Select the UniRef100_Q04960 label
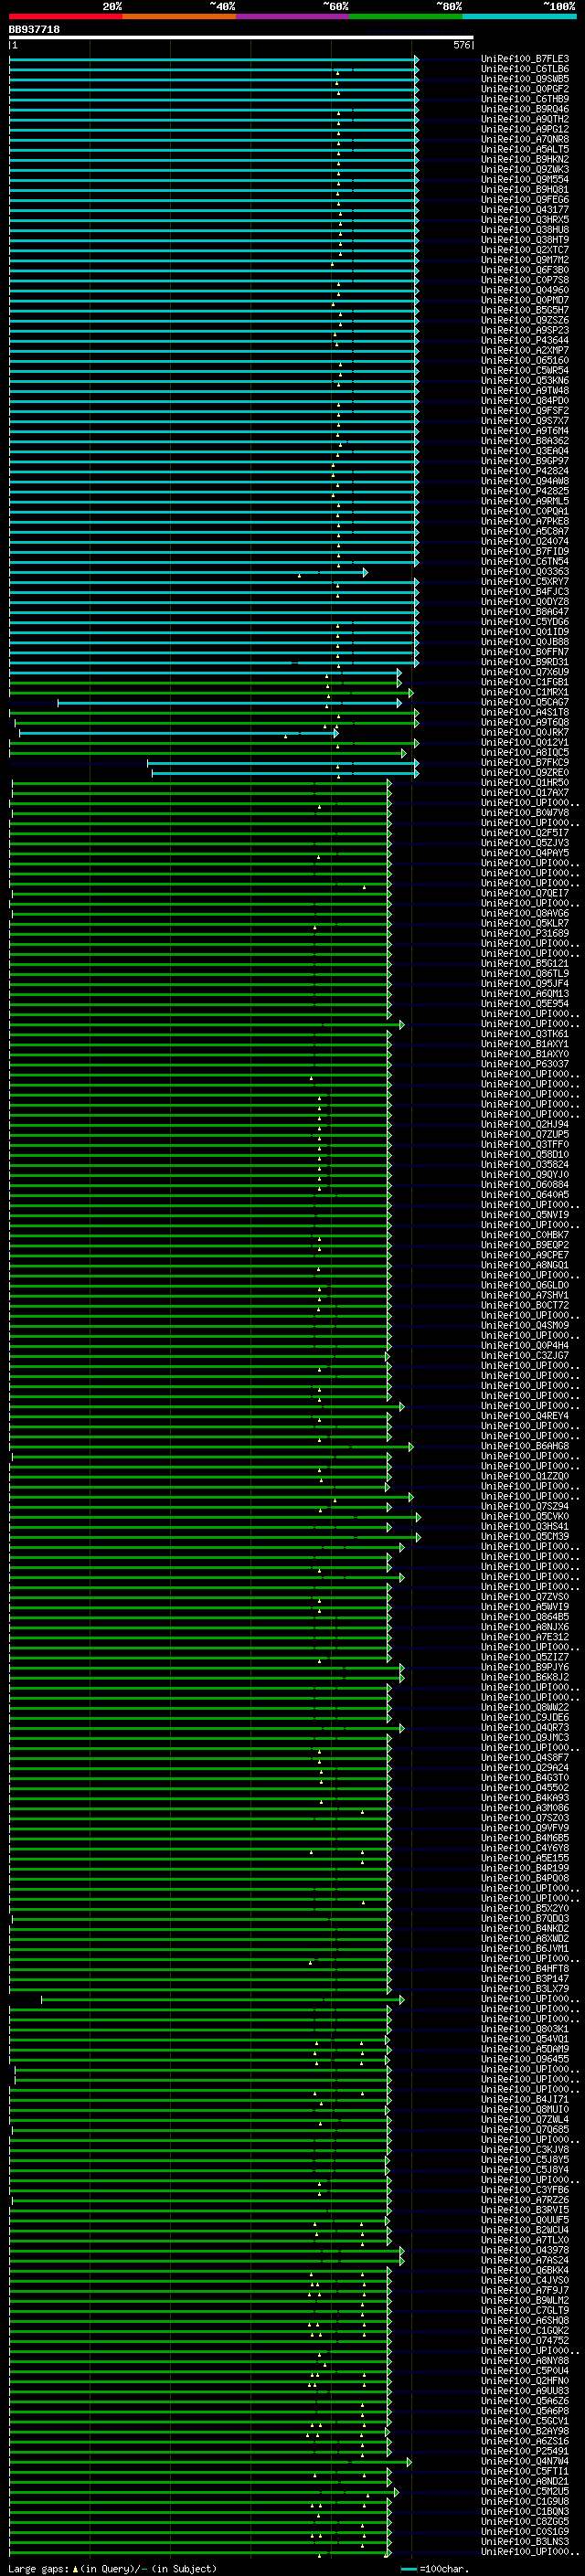 click(525, 290)
